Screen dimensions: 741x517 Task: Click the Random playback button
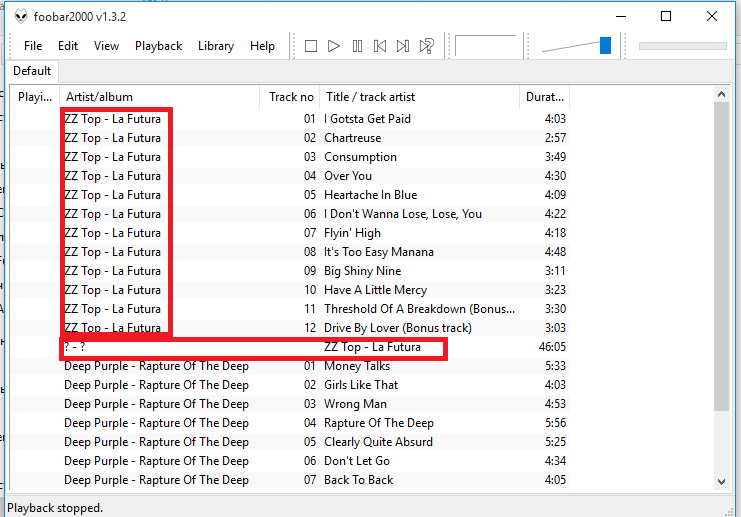coord(427,46)
